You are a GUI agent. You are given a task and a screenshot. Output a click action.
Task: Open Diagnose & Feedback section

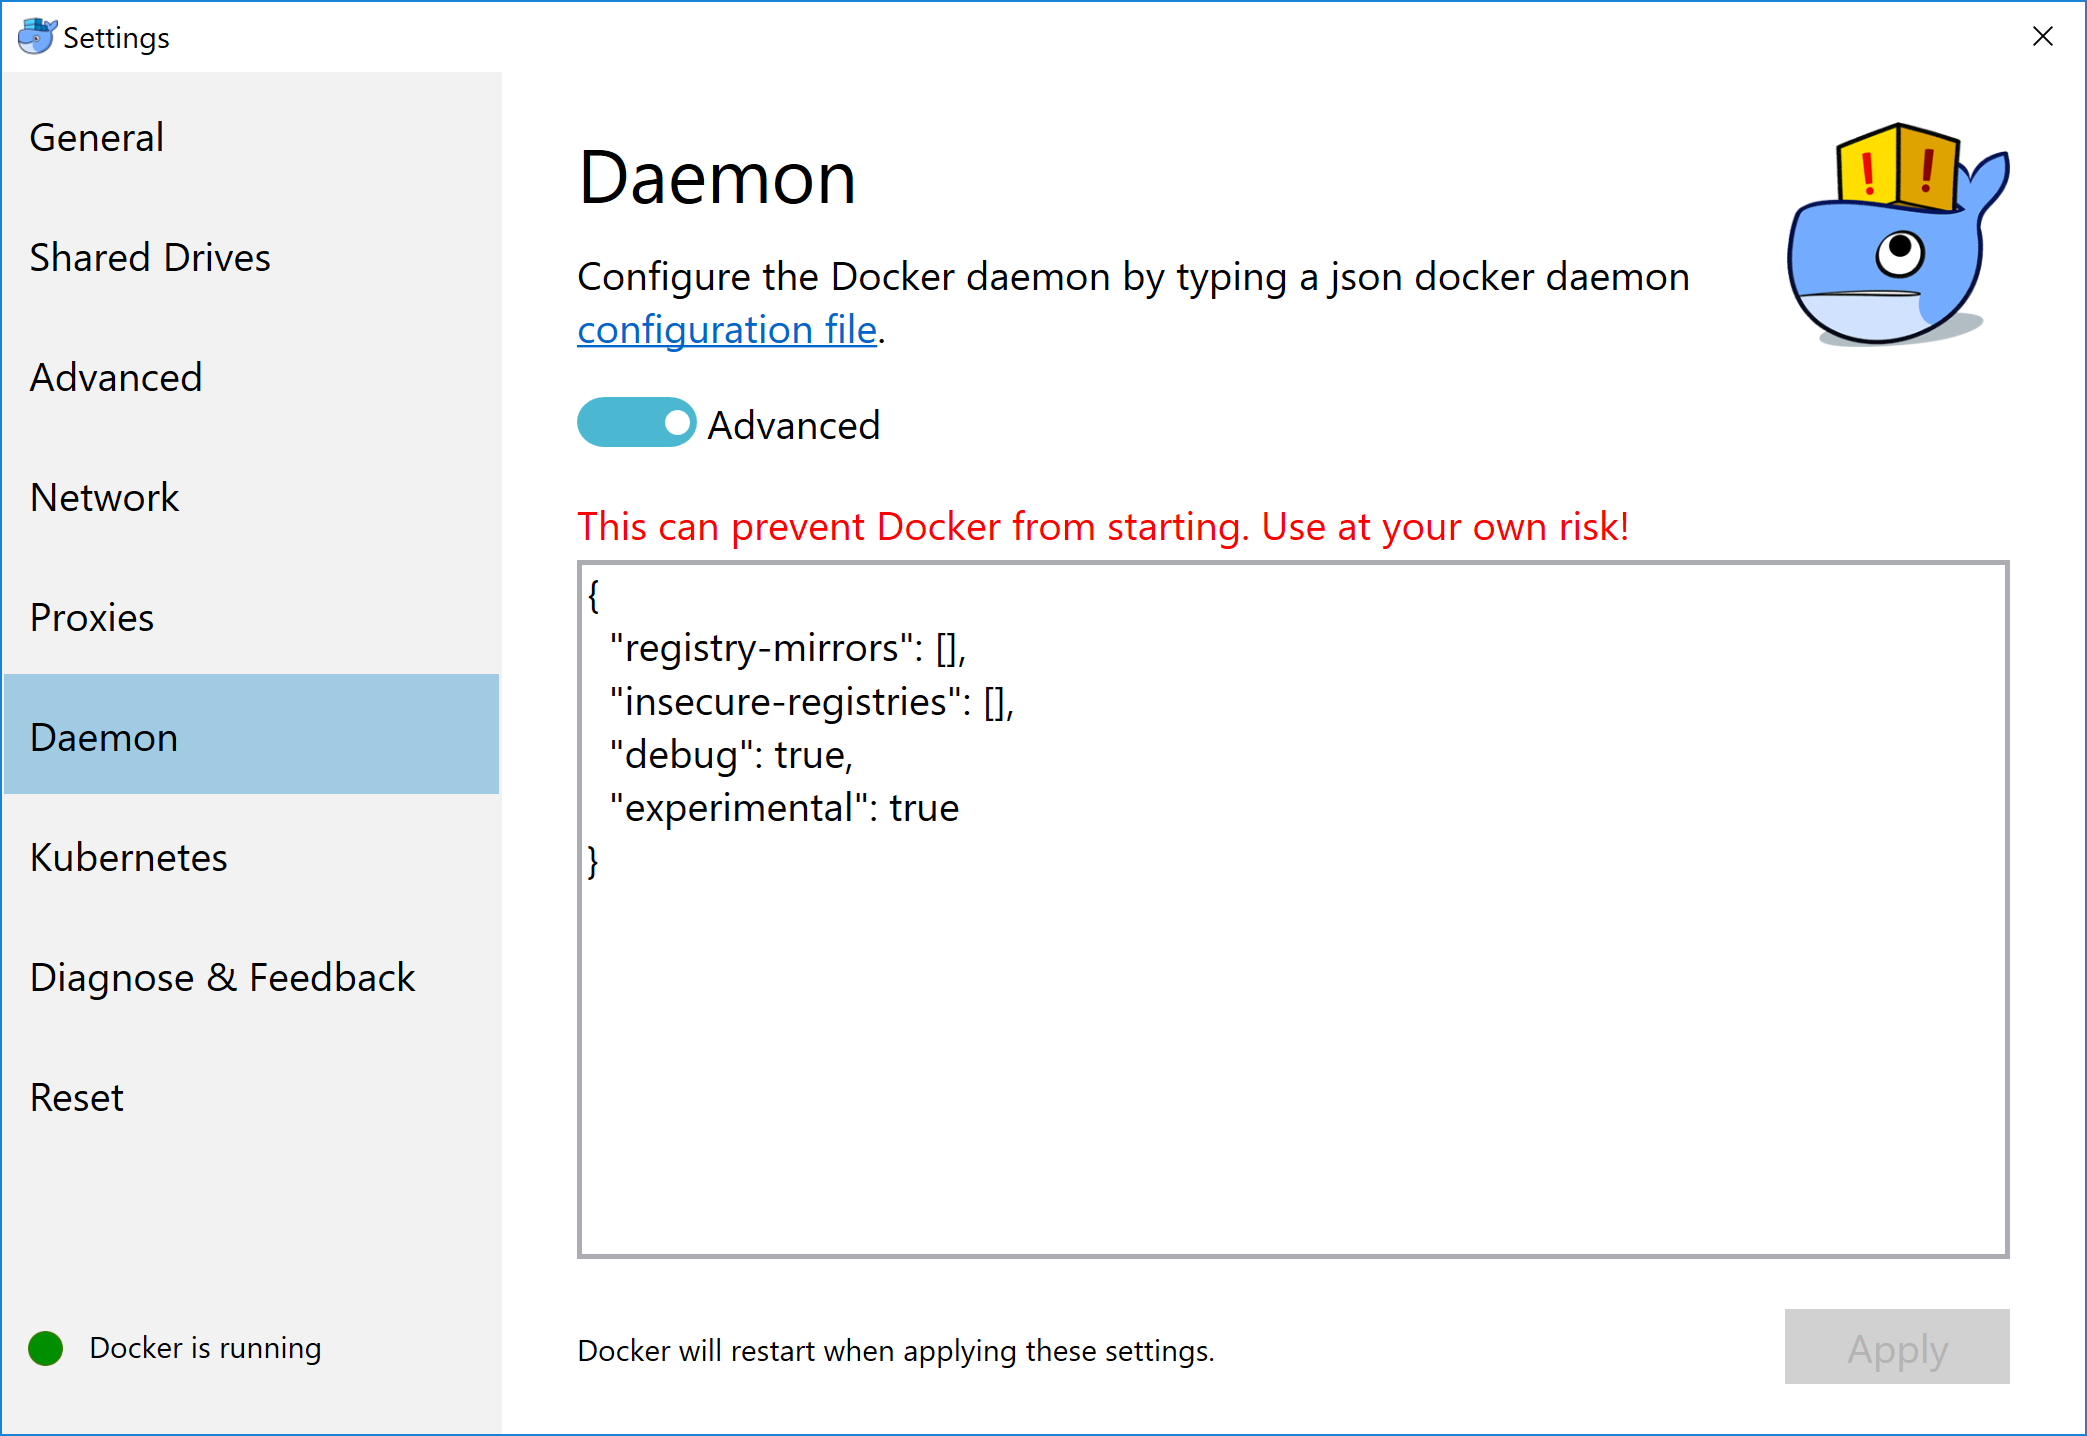click(222, 977)
